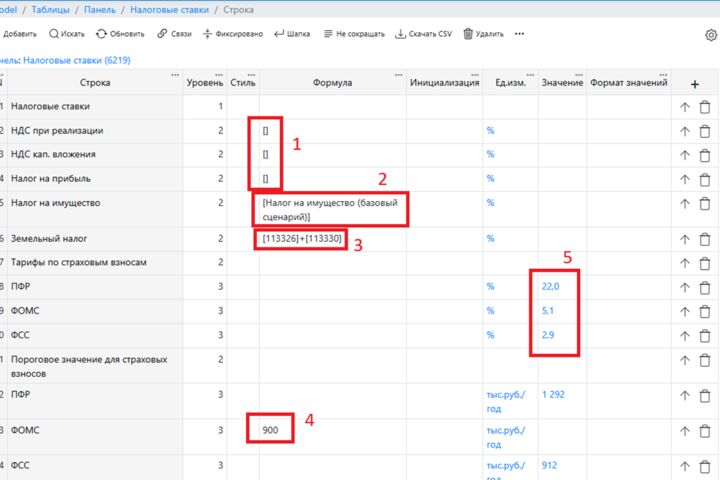Open the Стиль column options menu
This screenshot has width=720, height=480.
tap(251, 75)
